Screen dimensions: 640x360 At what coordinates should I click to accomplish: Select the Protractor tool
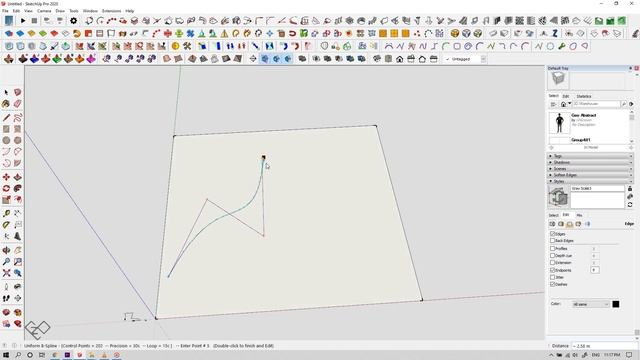pos(6,225)
